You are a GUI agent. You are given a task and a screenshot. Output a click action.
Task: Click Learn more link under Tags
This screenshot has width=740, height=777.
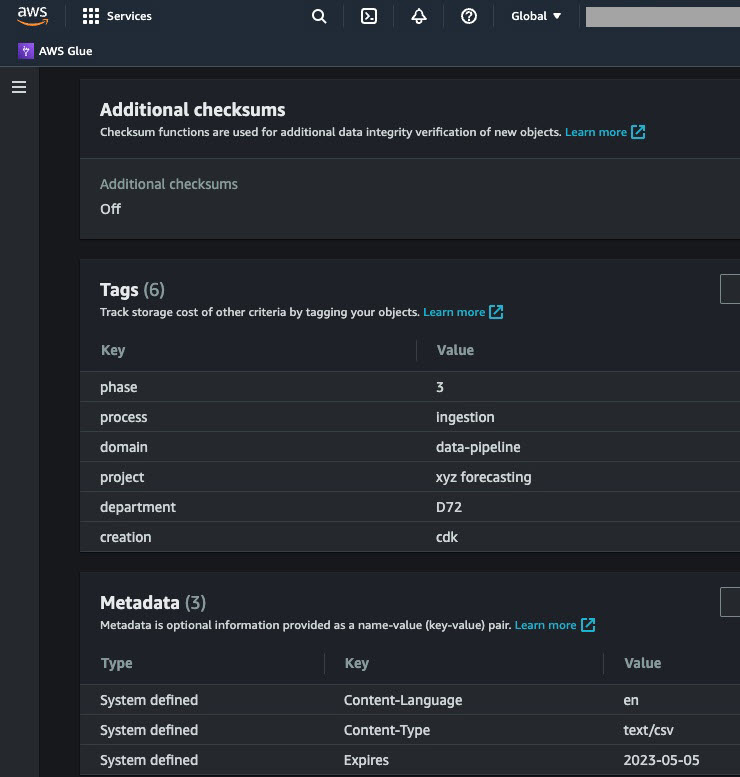point(462,312)
